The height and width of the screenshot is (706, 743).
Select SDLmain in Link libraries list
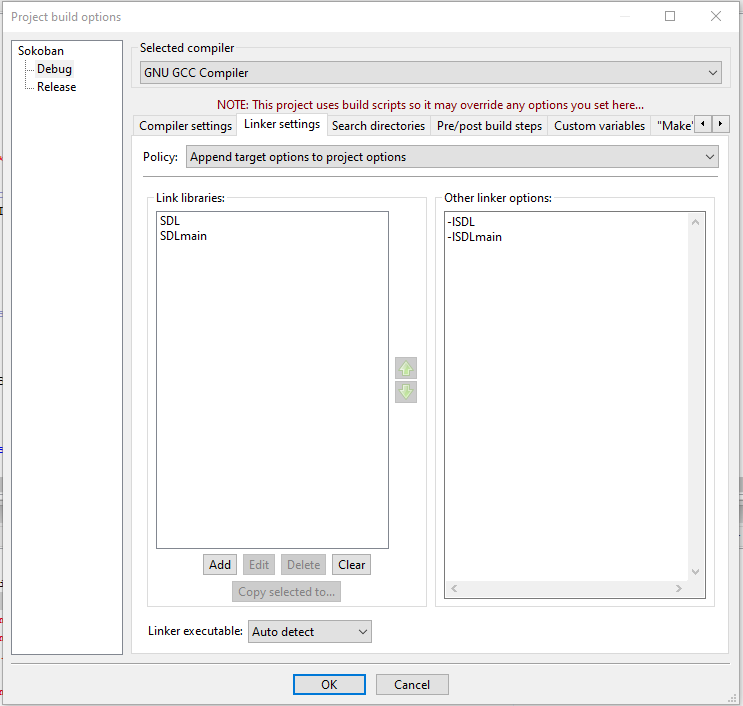pyautogui.click(x=183, y=236)
